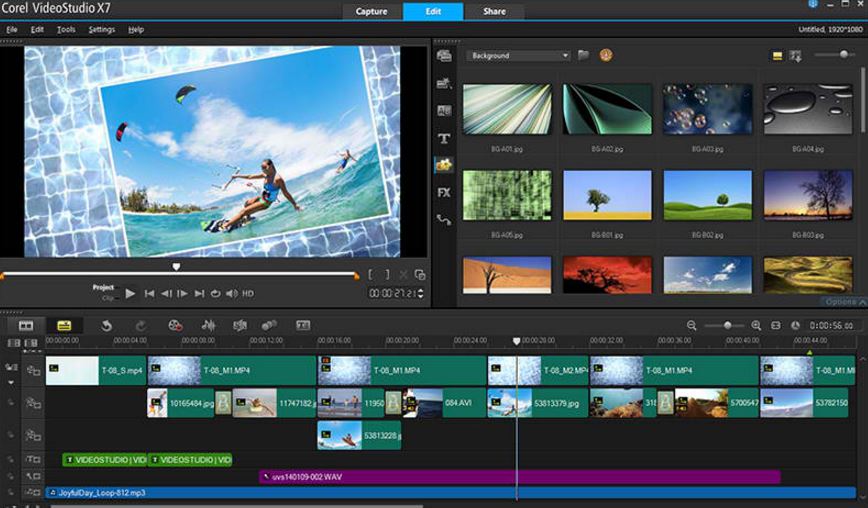Click the Undo arrow in timeline toolbar
The width and height of the screenshot is (868, 508).
point(106,325)
